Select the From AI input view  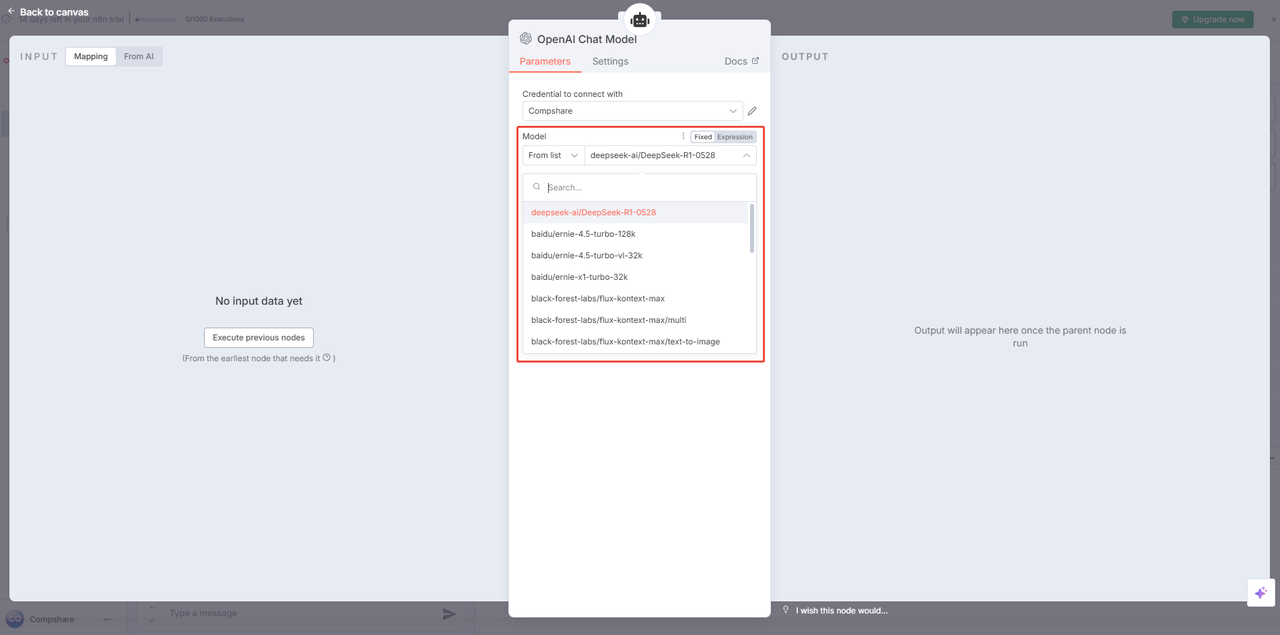click(x=139, y=57)
